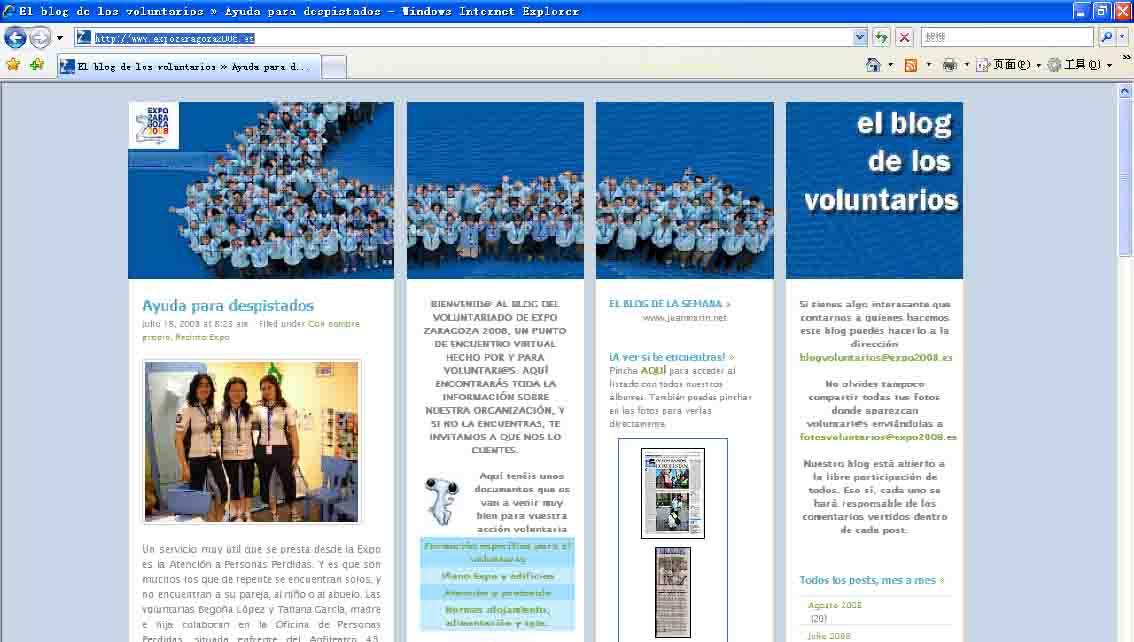The width and height of the screenshot is (1134, 642).
Task: Visit the www.juanmartin.net link
Action: (684, 317)
